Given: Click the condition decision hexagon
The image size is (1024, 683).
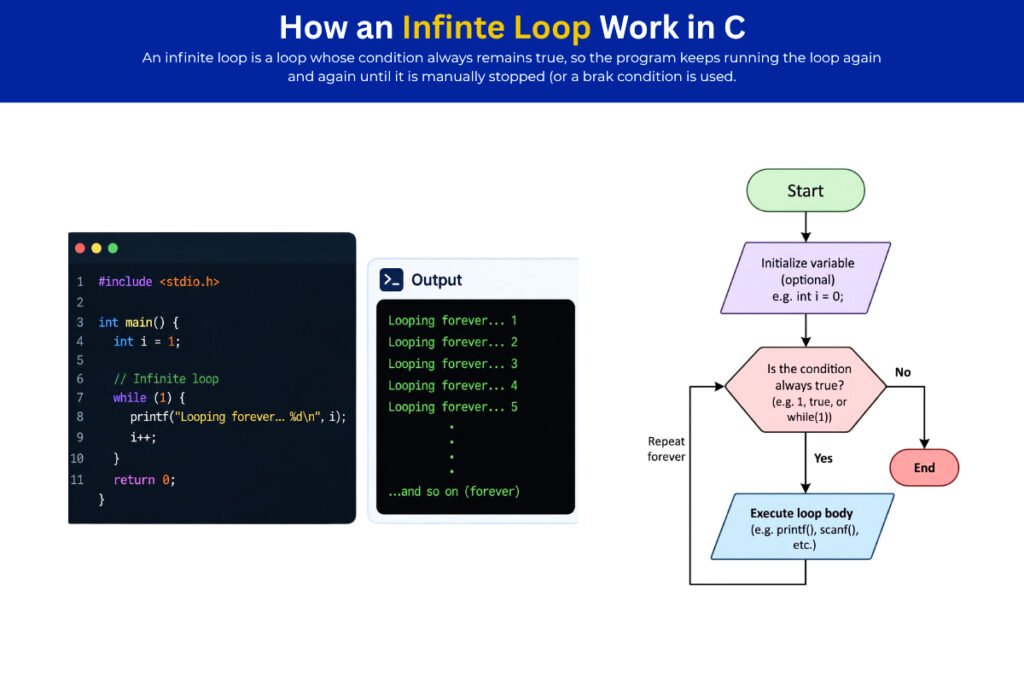Looking at the screenshot, I should (805, 390).
